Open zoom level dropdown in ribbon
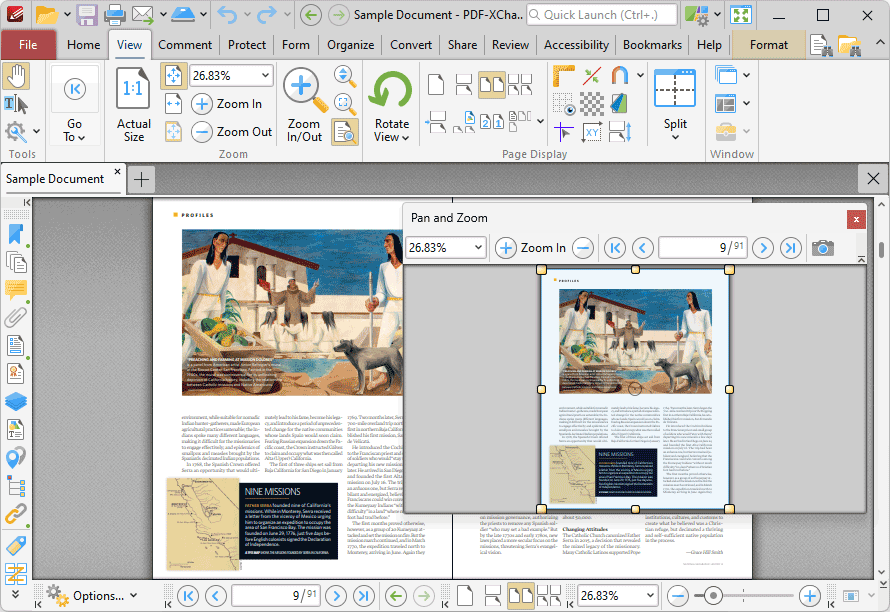890x612 pixels. (265, 76)
